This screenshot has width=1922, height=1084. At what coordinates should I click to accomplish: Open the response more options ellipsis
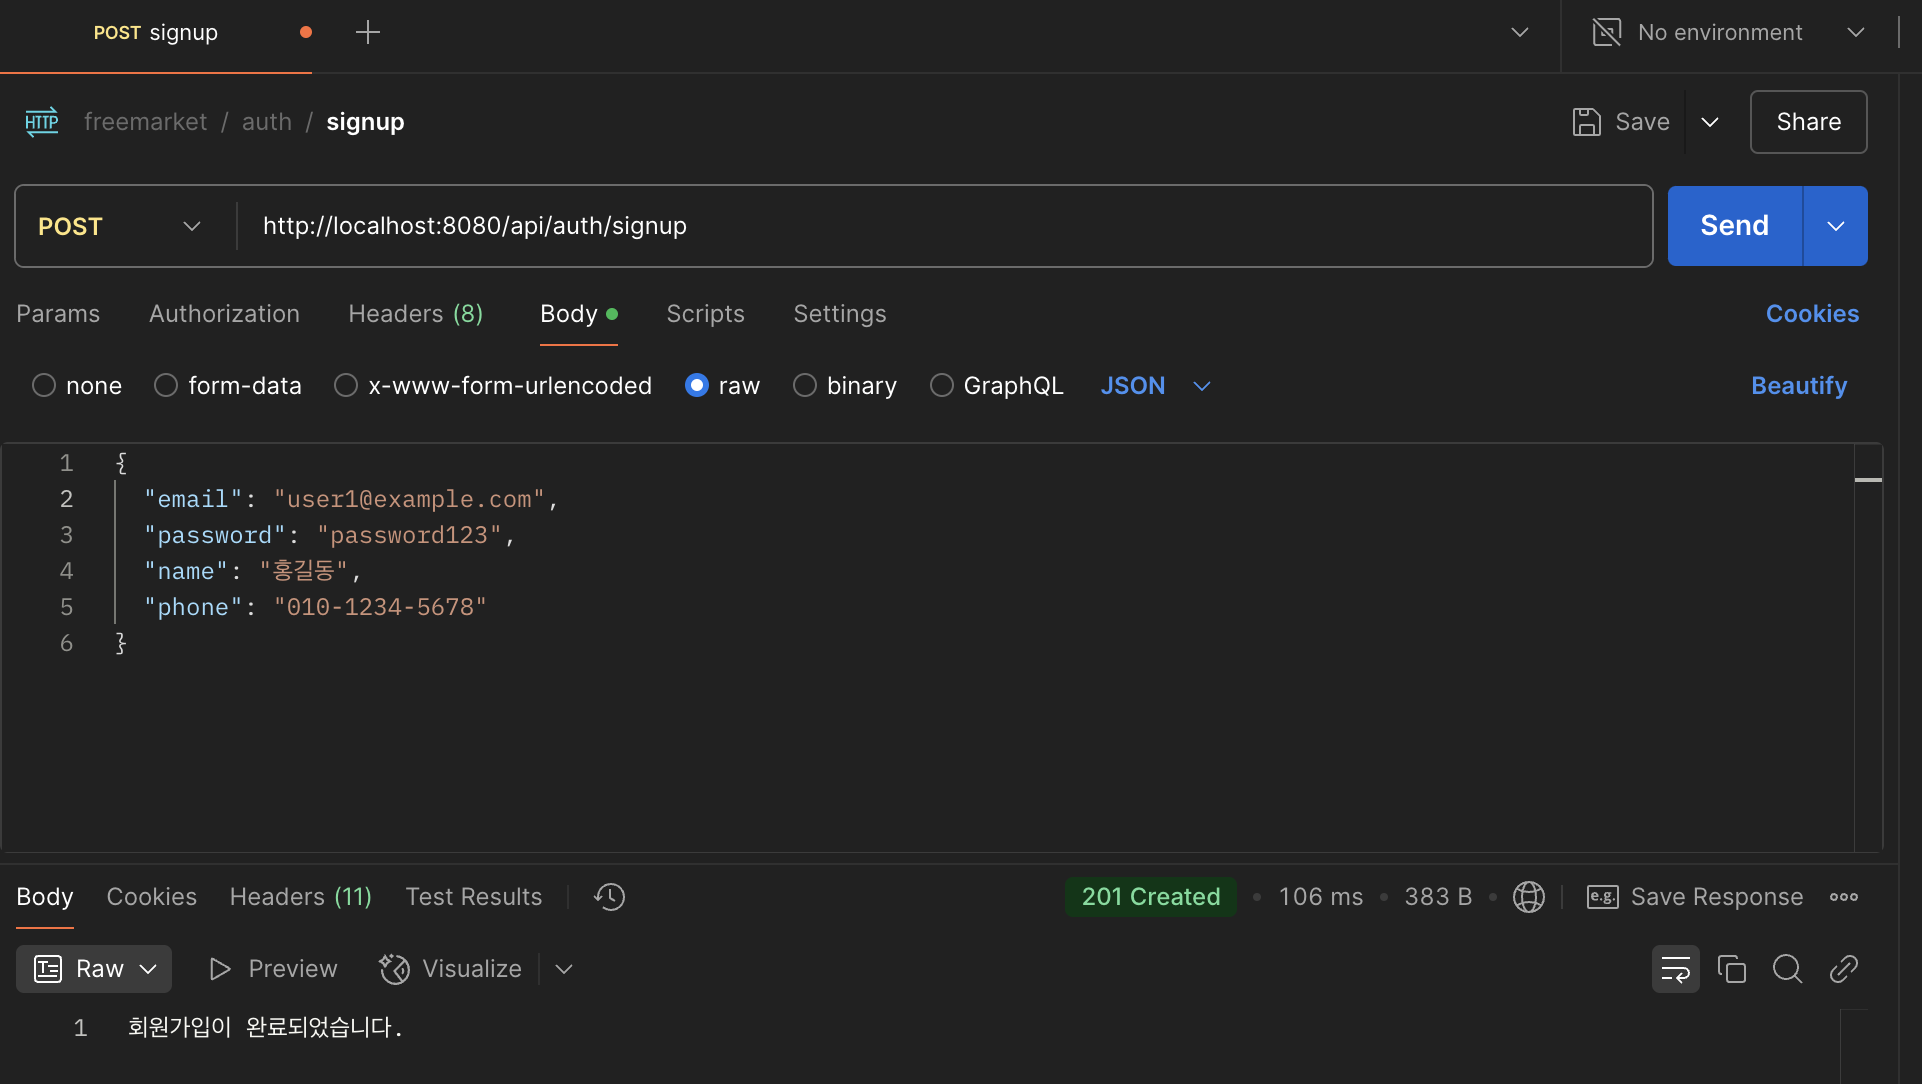(x=1843, y=897)
